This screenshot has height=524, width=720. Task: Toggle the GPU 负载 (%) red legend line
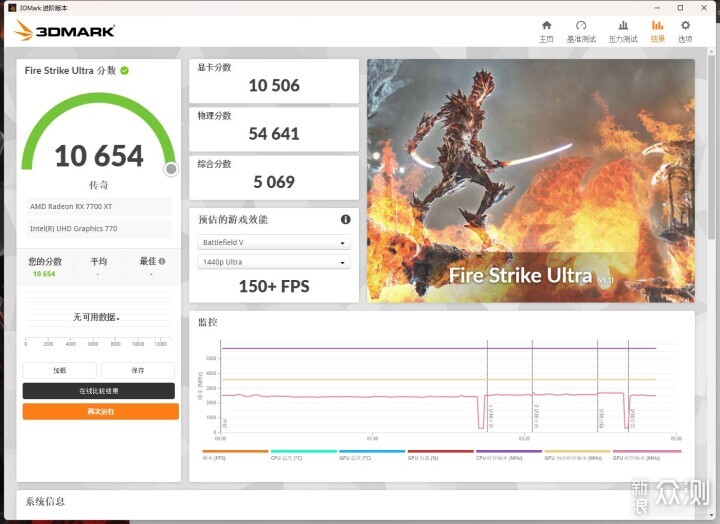440,451
